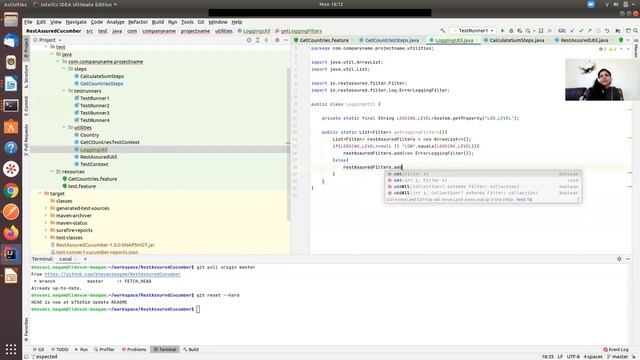Open the Navigate menu
The width and height of the screenshot is (640, 360).
tap(76, 22)
